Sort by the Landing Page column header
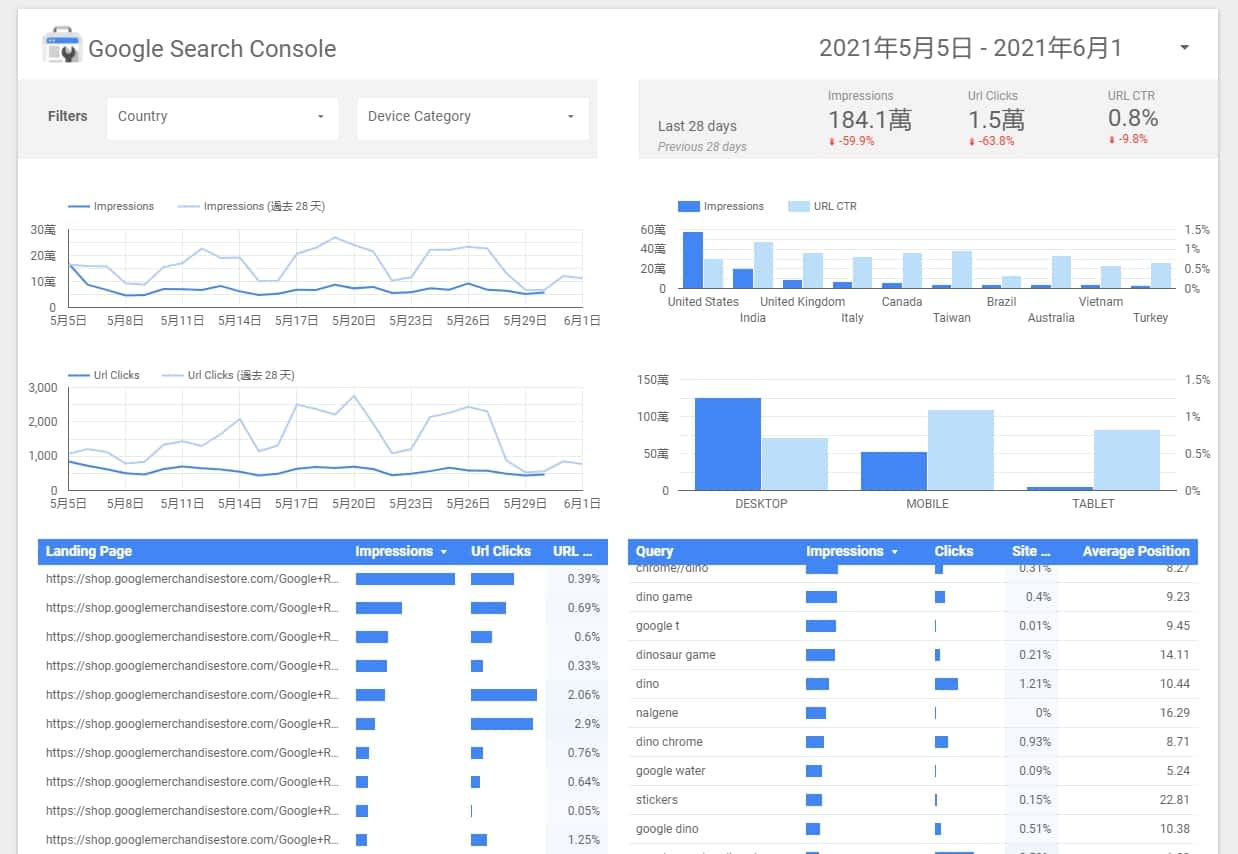 point(89,552)
